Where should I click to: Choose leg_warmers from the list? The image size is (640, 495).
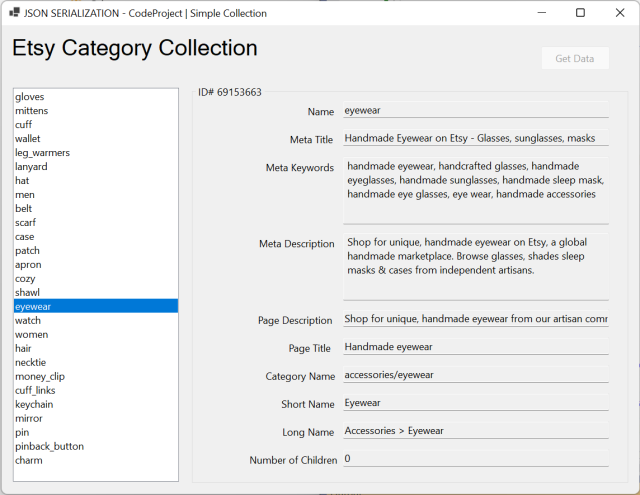(96, 153)
